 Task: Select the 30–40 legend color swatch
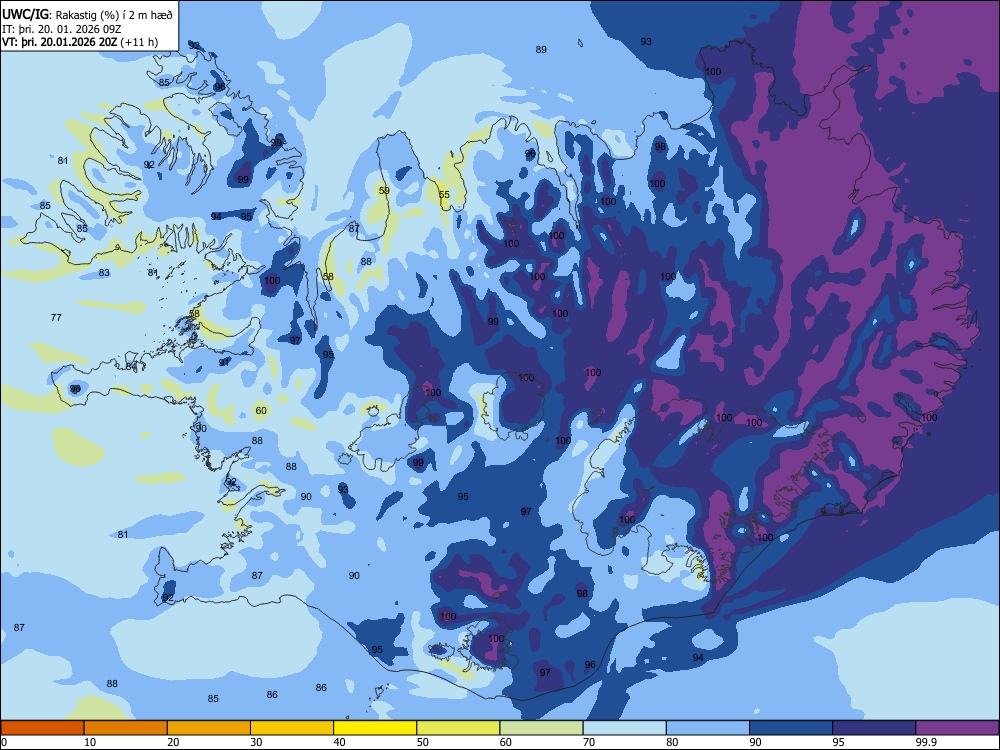pyautogui.click(x=292, y=728)
